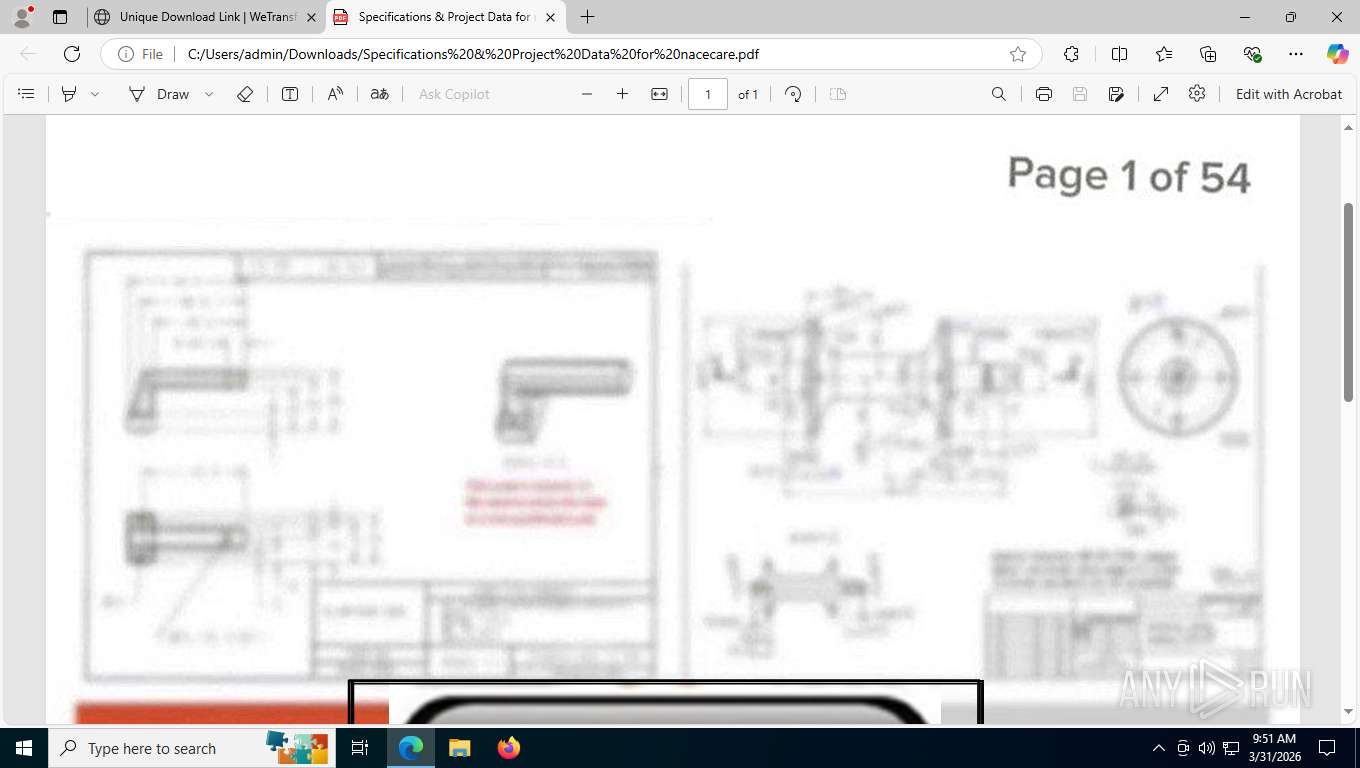The height and width of the screenshot is (768, 1360).
Task: Select the Erase tool
Action: (245, 94)
